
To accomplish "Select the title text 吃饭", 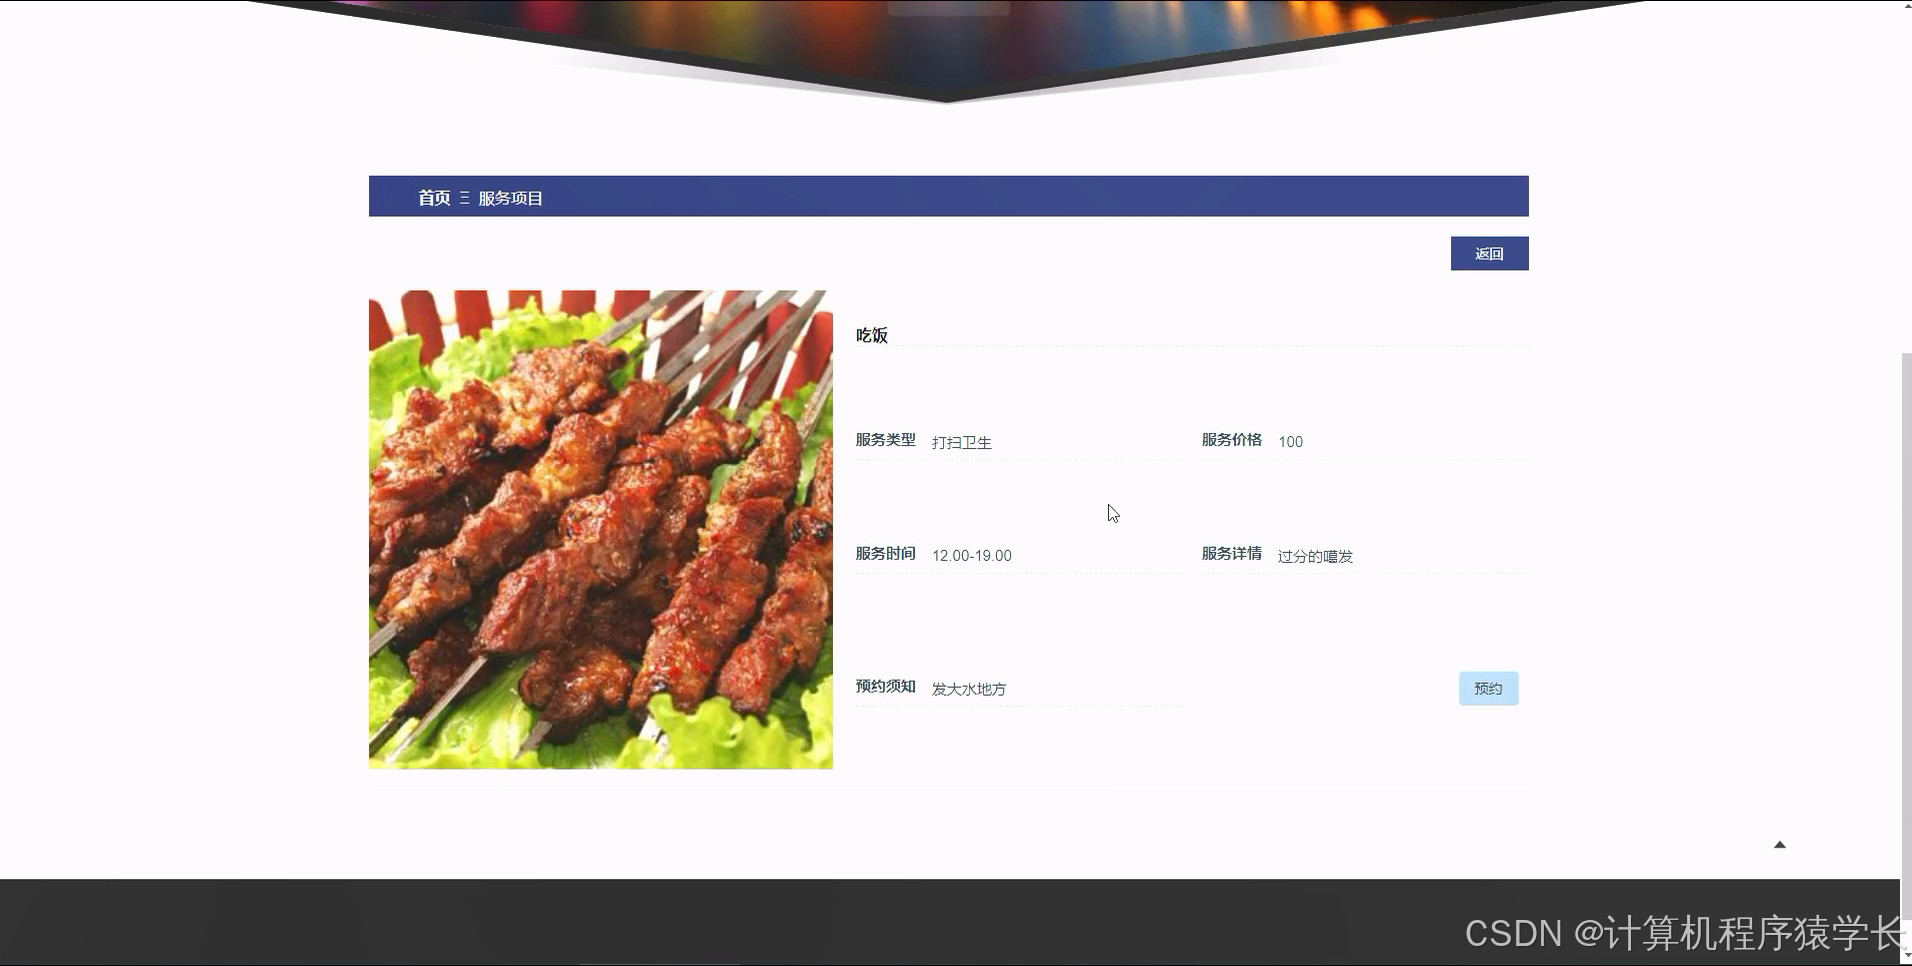I will (871, 335).
